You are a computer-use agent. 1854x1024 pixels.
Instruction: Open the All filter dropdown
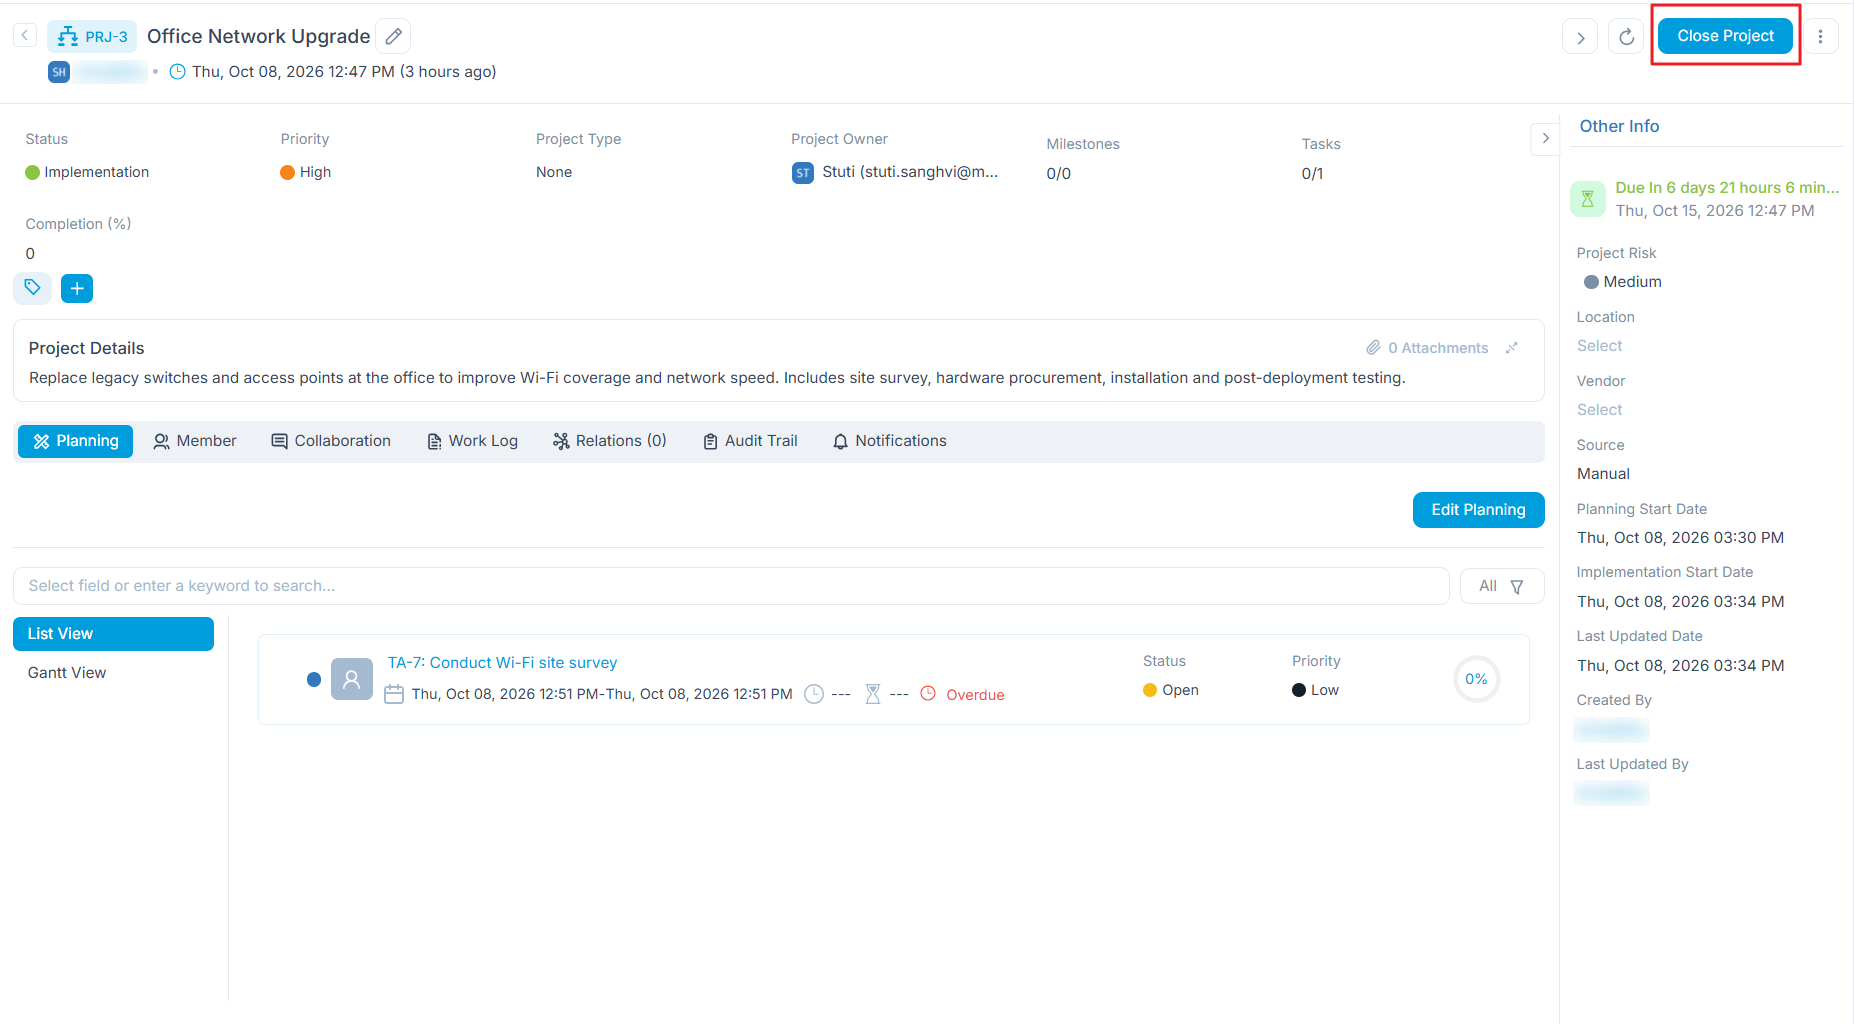pos(1501,586)
